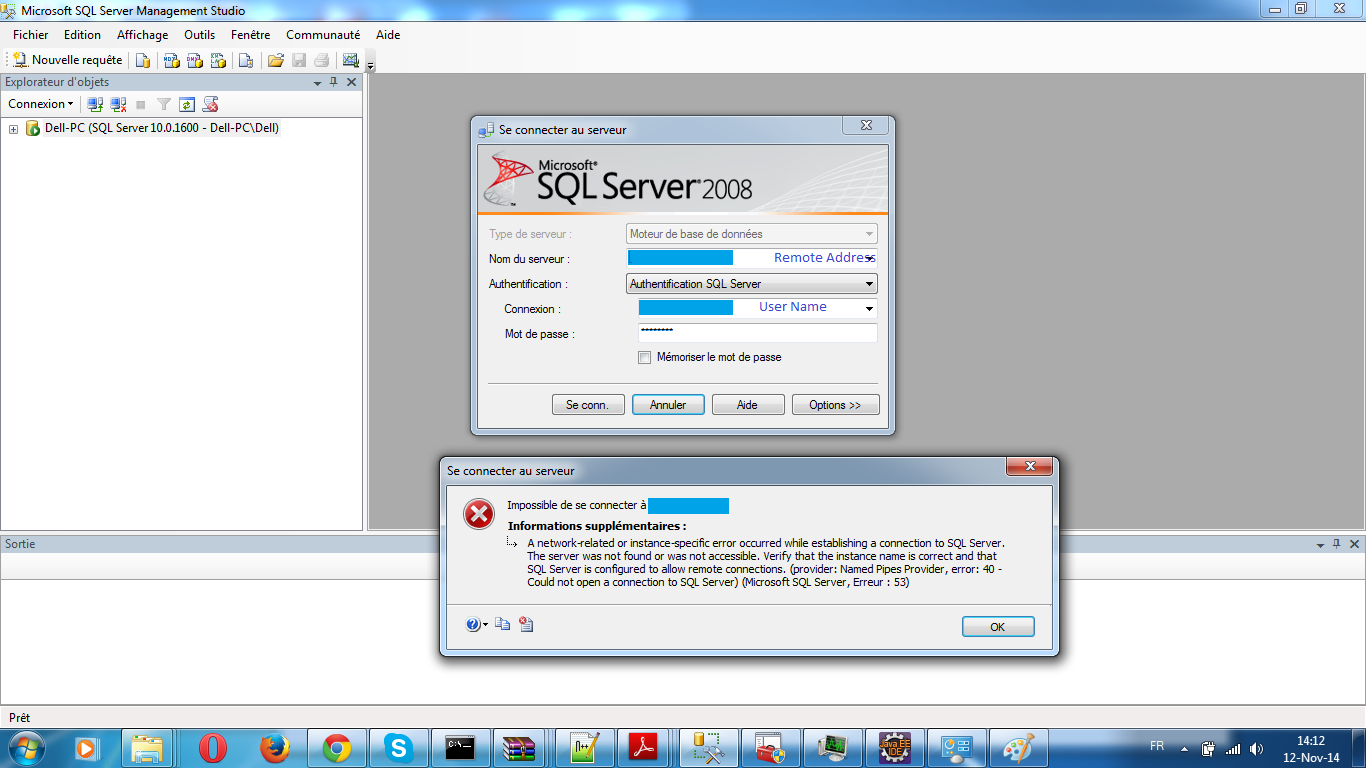Screen dimensions: 1366x768
Task: Click the Options >> button
Action: coord(836,405)
